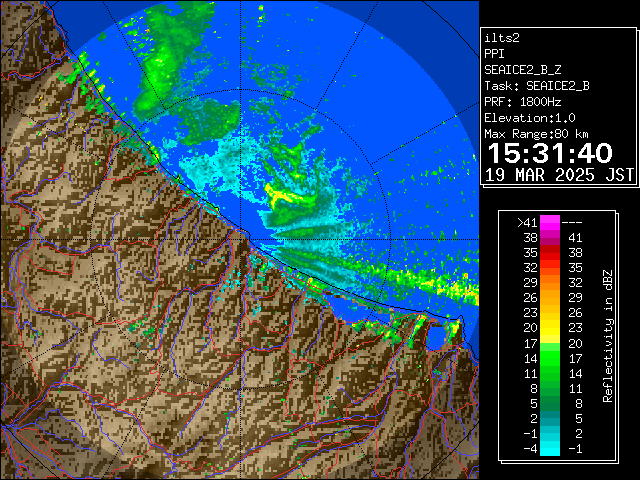
Task: Click the '---' legend label
Action: pyautogui.click(x=572, y=223)
